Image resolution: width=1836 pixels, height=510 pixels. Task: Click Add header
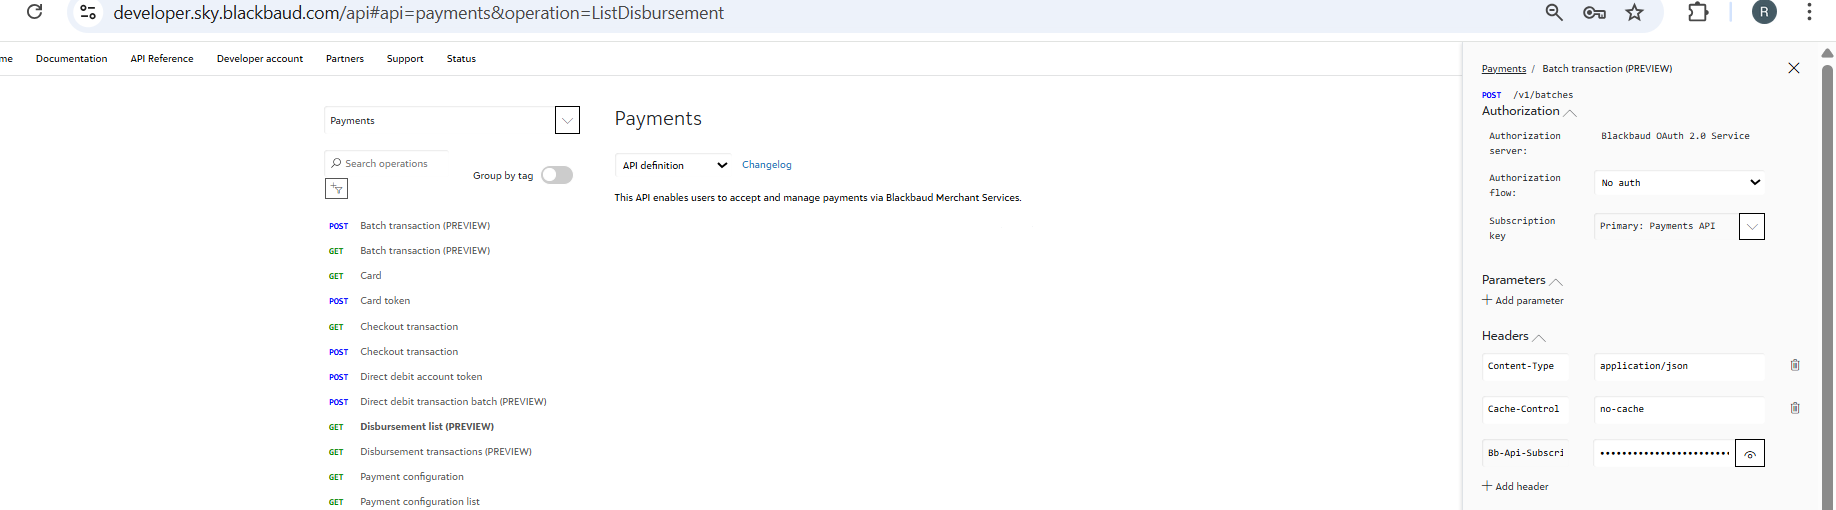click(1515, 486)
